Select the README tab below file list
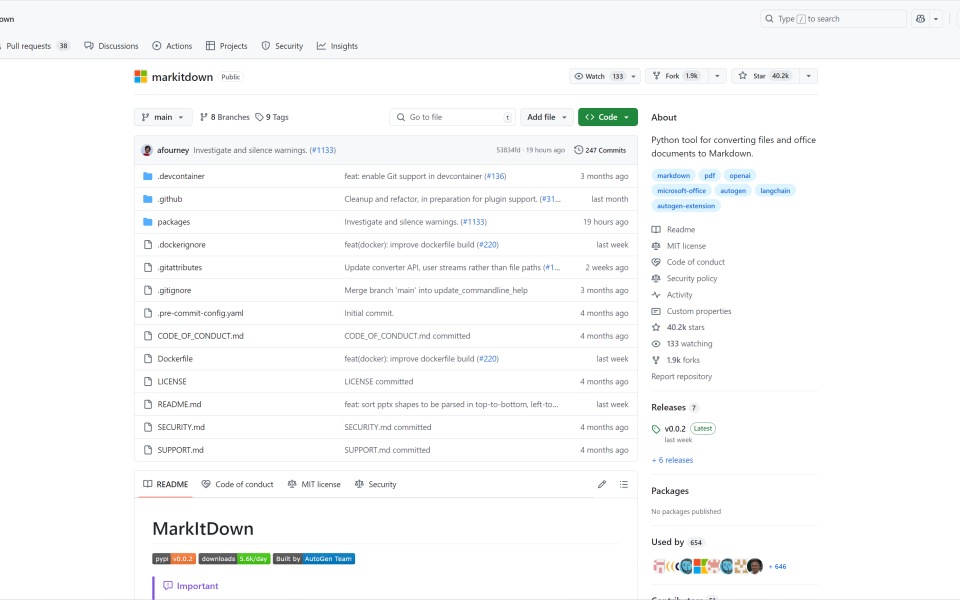The image size is (960, 600). click(x=165, y=484)
